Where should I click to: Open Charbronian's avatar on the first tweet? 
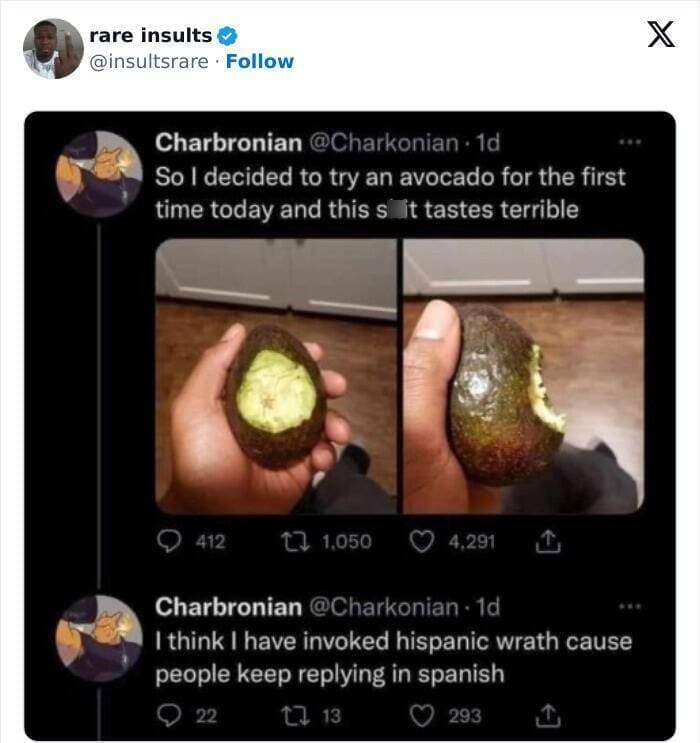[x=99, y=173]
